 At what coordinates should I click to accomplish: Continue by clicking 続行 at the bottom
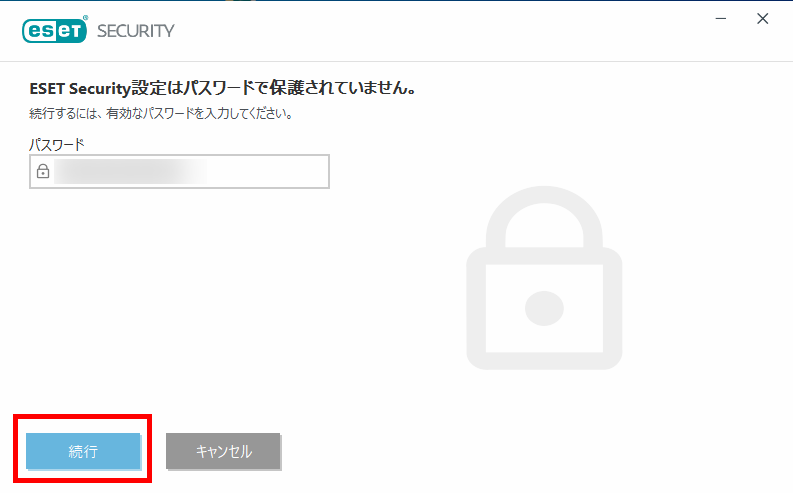pos(83,451)
